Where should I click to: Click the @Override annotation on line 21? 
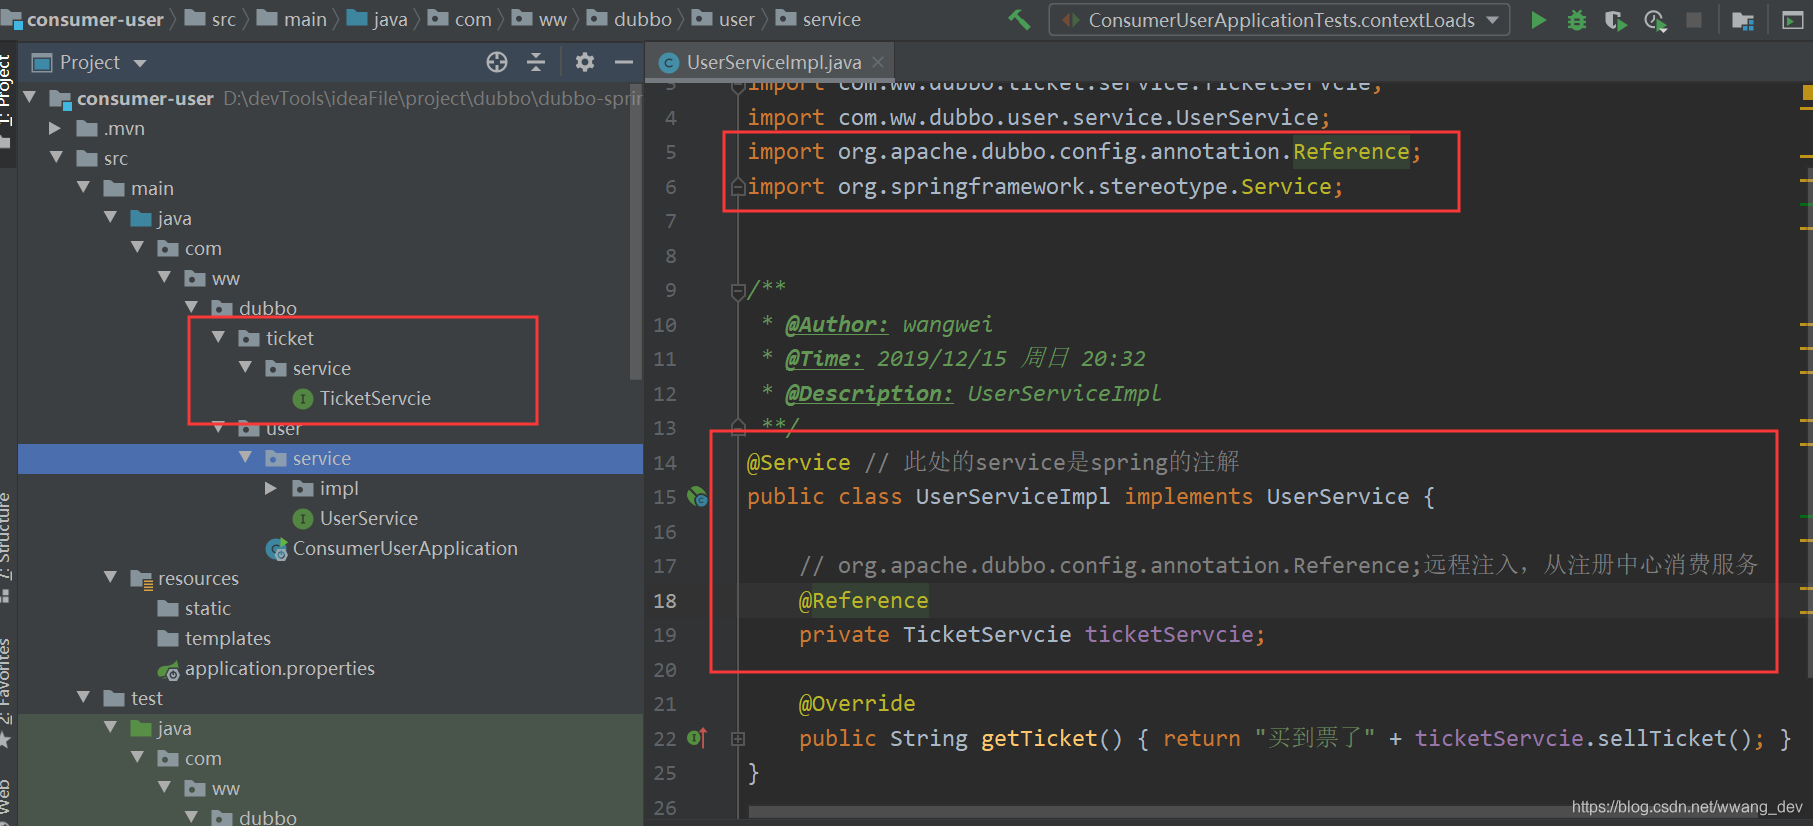pos(857,704)
